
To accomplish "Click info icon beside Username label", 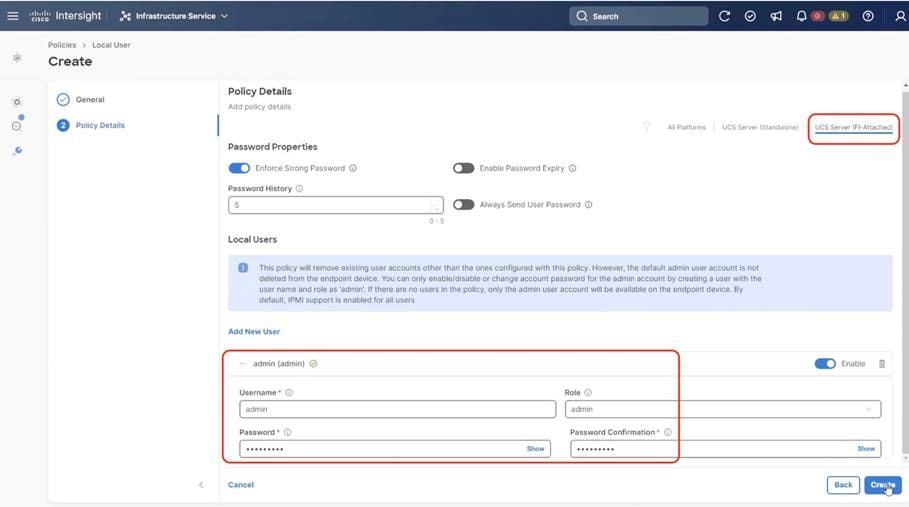I will (x=289, y=392).
